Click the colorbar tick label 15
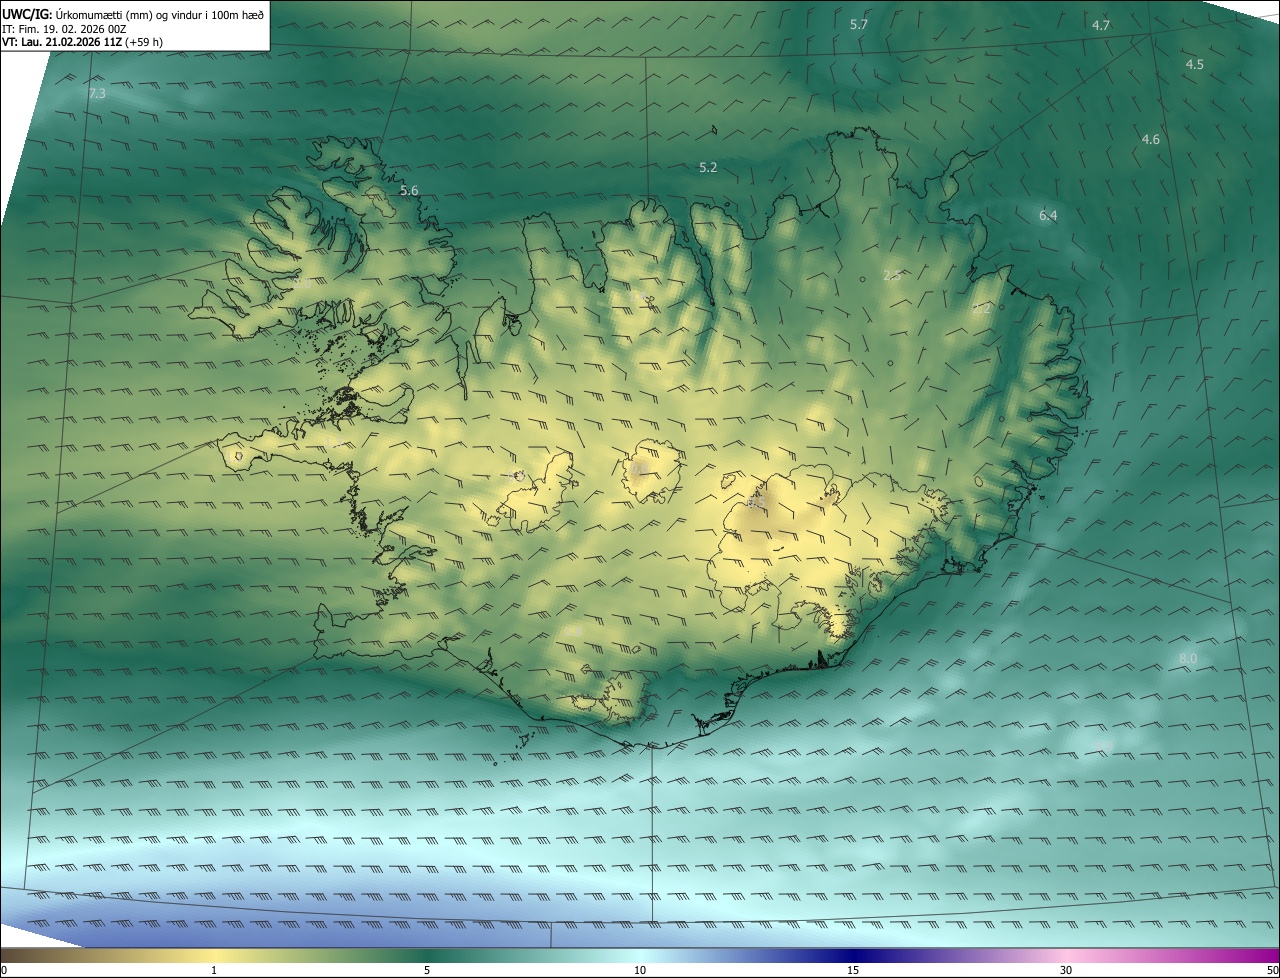Screen dimensions: 1280x978 pos(853,970)
